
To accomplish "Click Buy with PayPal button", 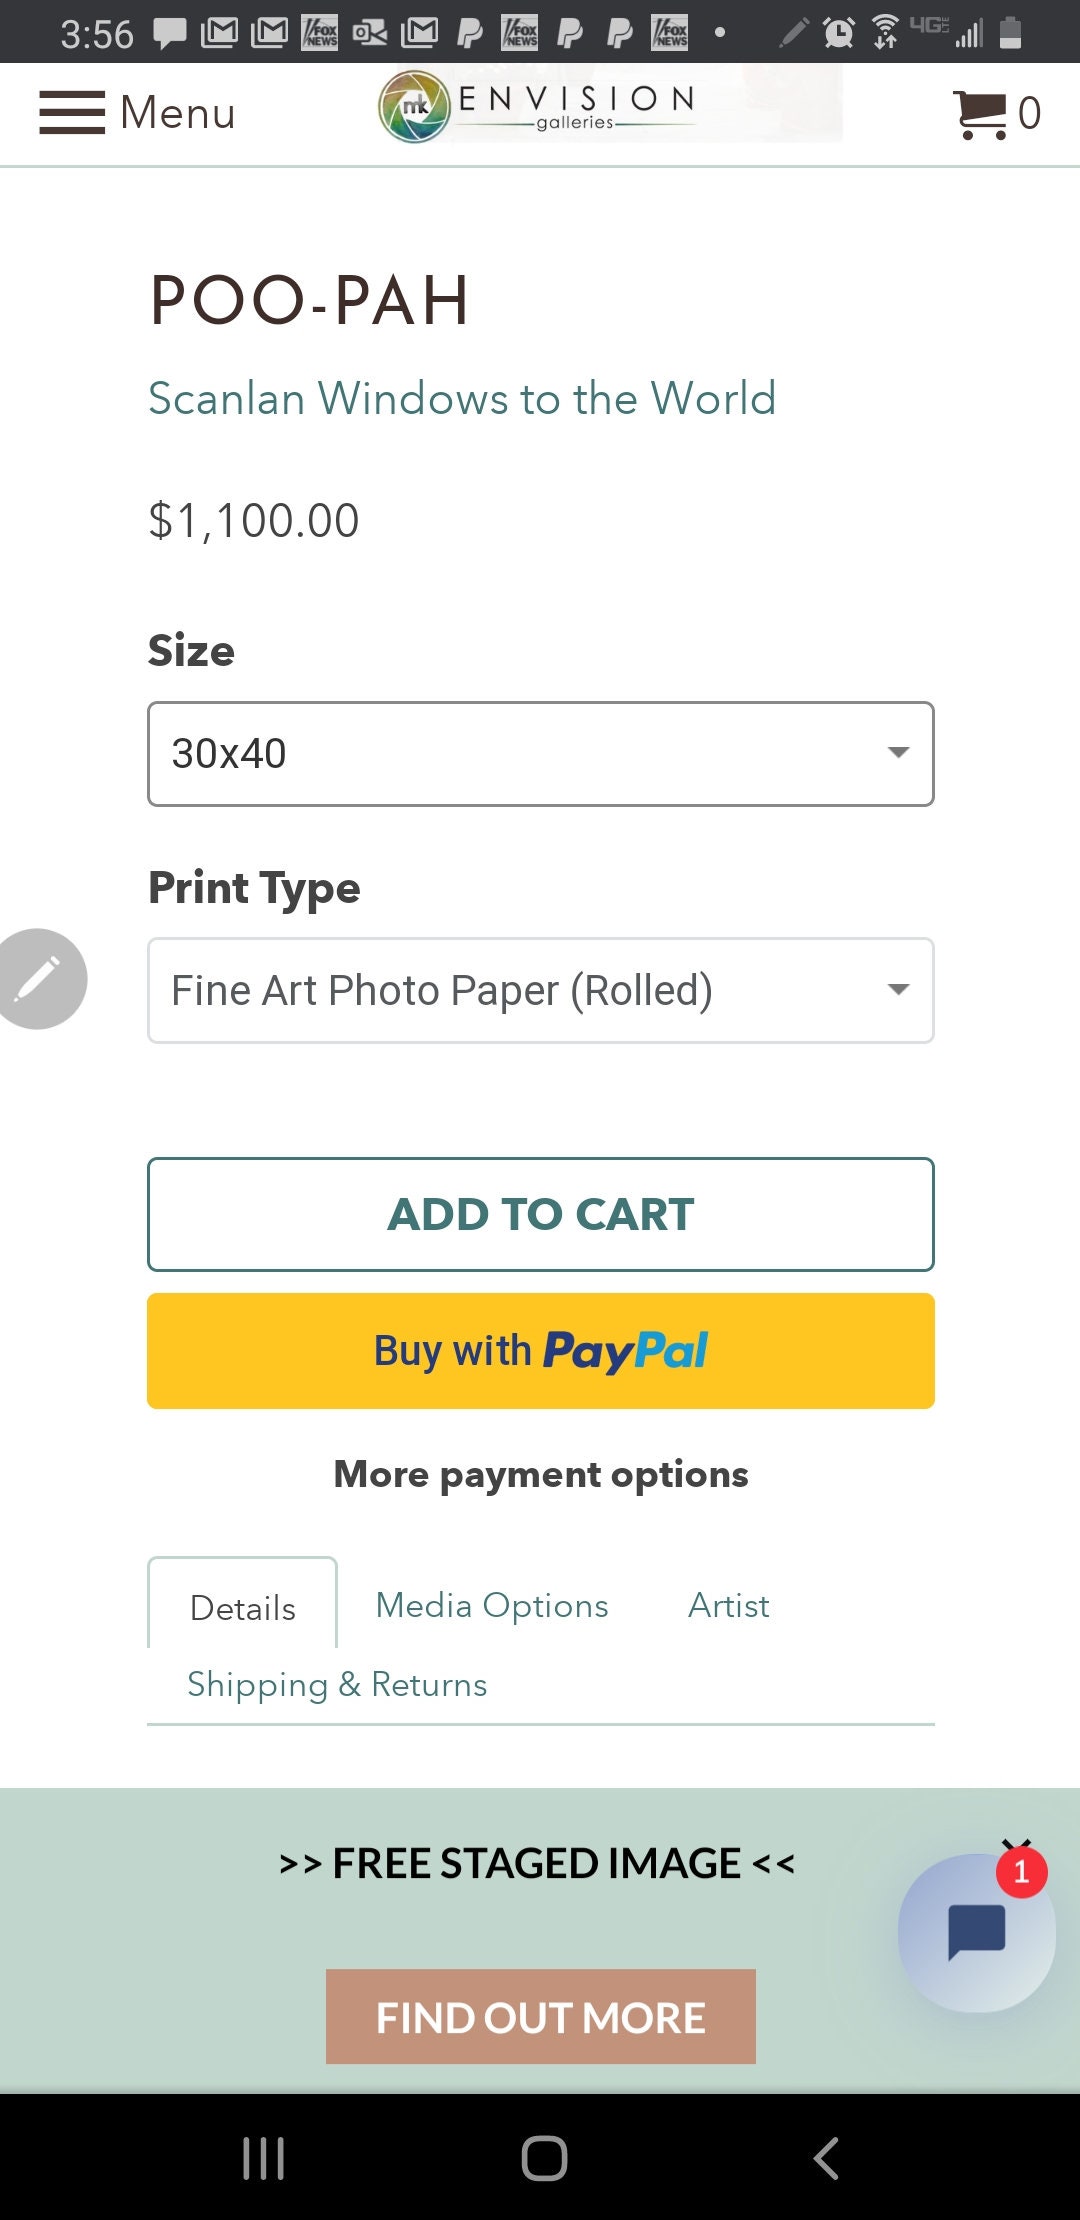I will coord(541,1351).
